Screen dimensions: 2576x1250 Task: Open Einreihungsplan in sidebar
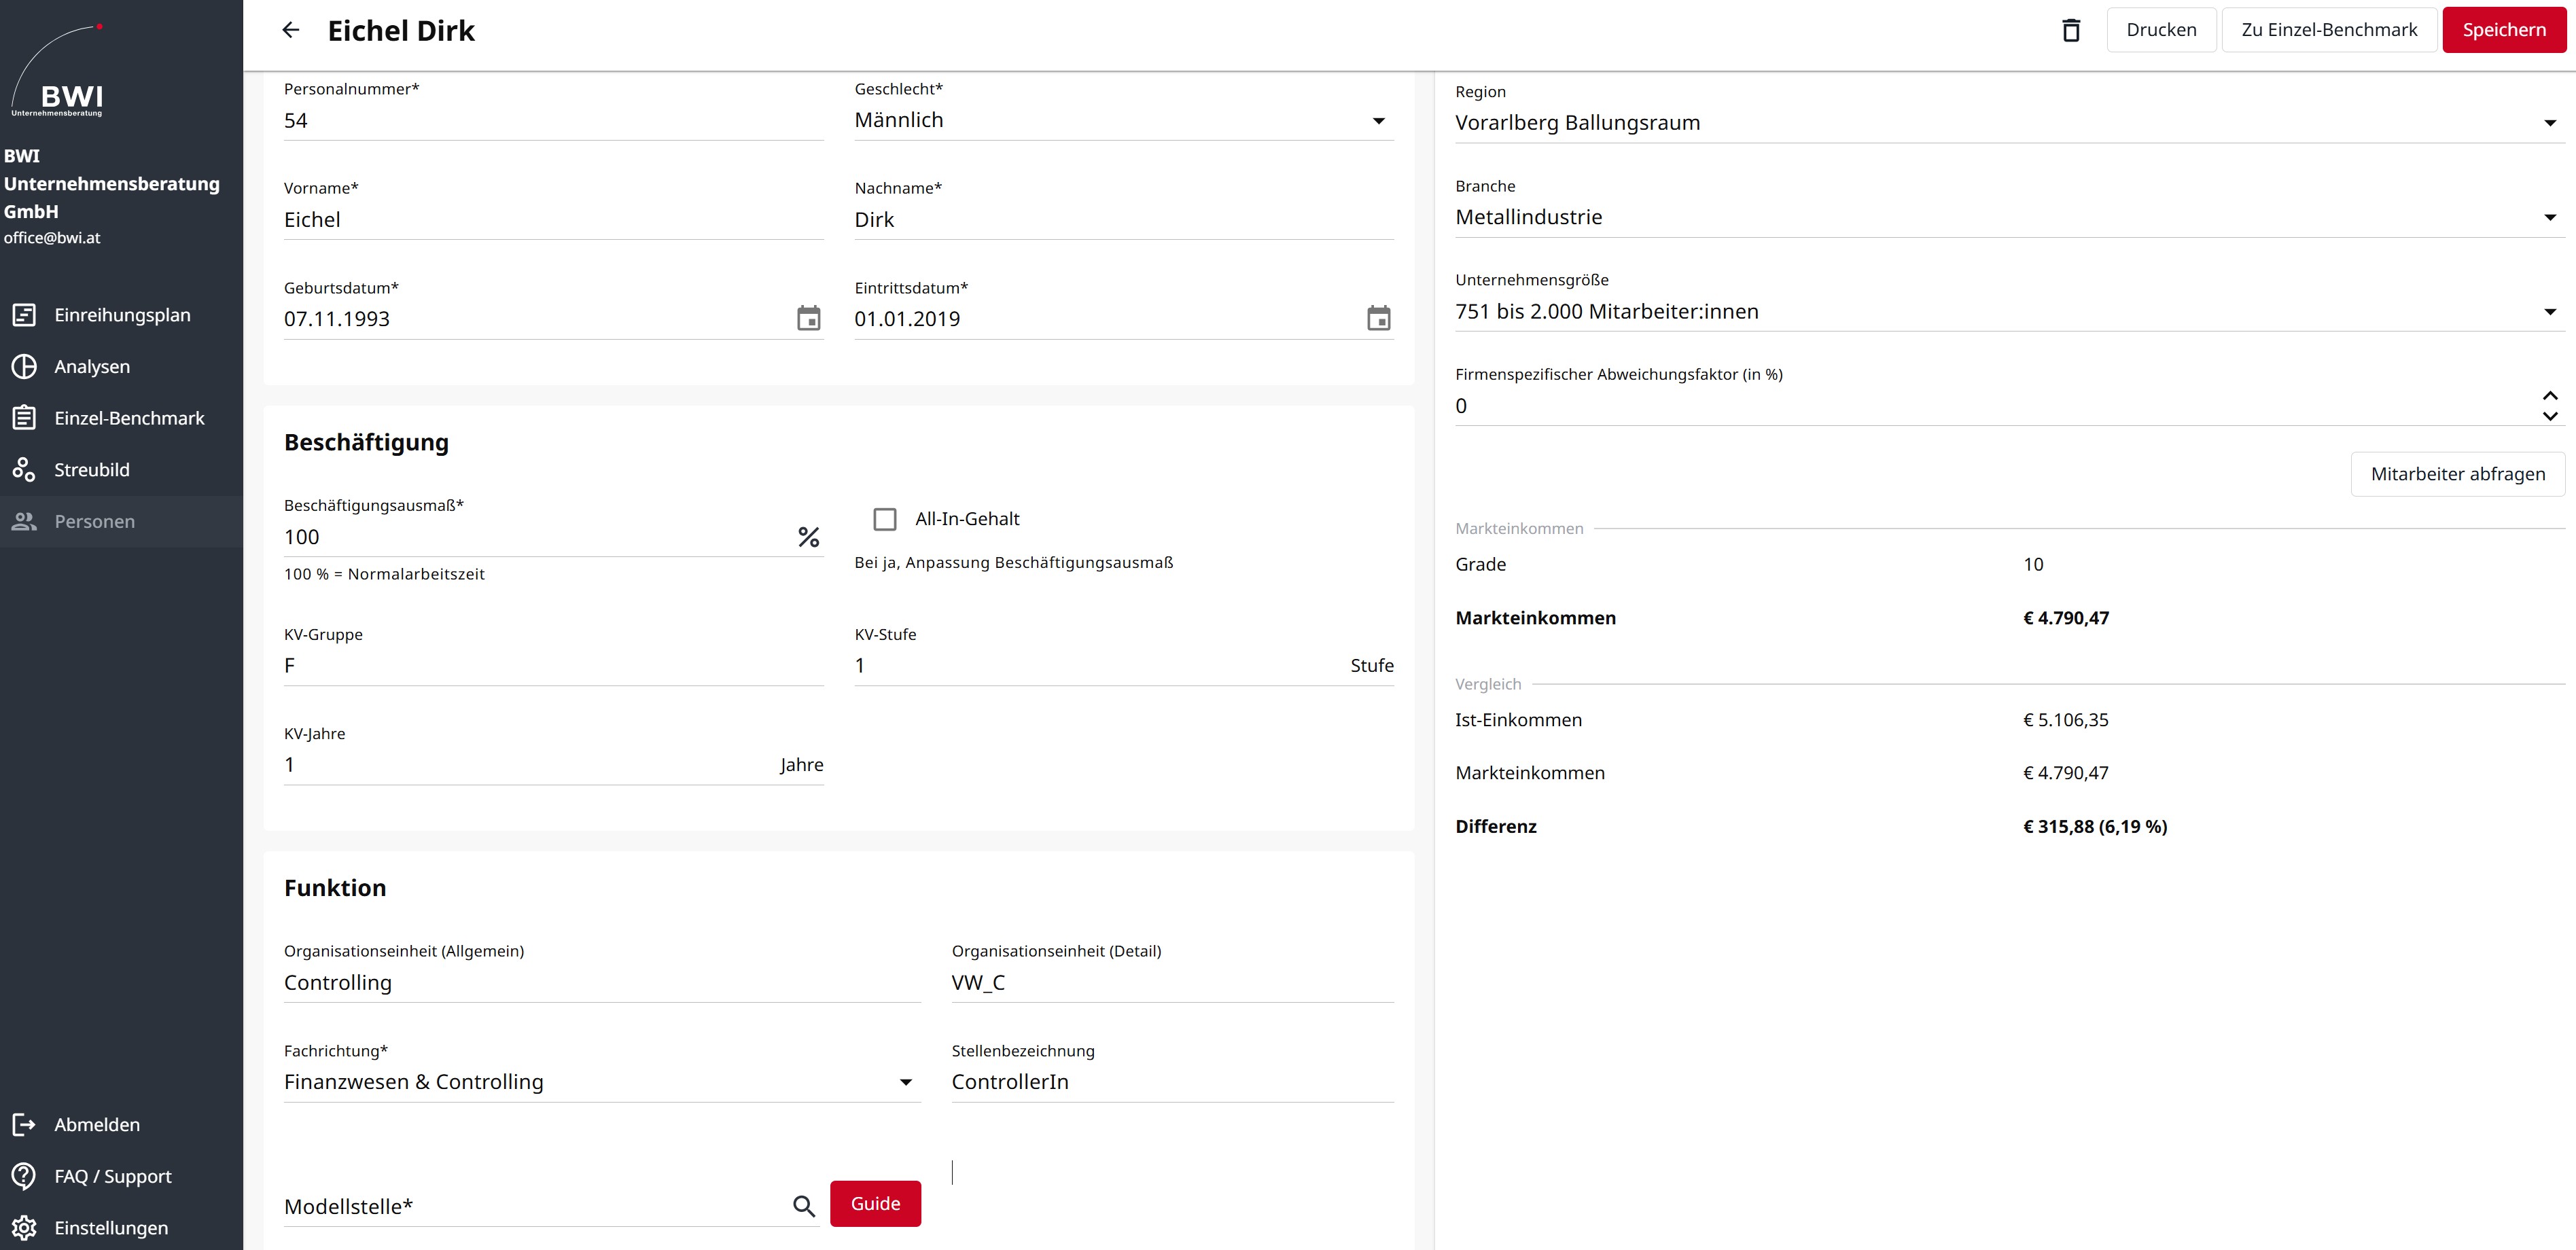click(122, 315)
